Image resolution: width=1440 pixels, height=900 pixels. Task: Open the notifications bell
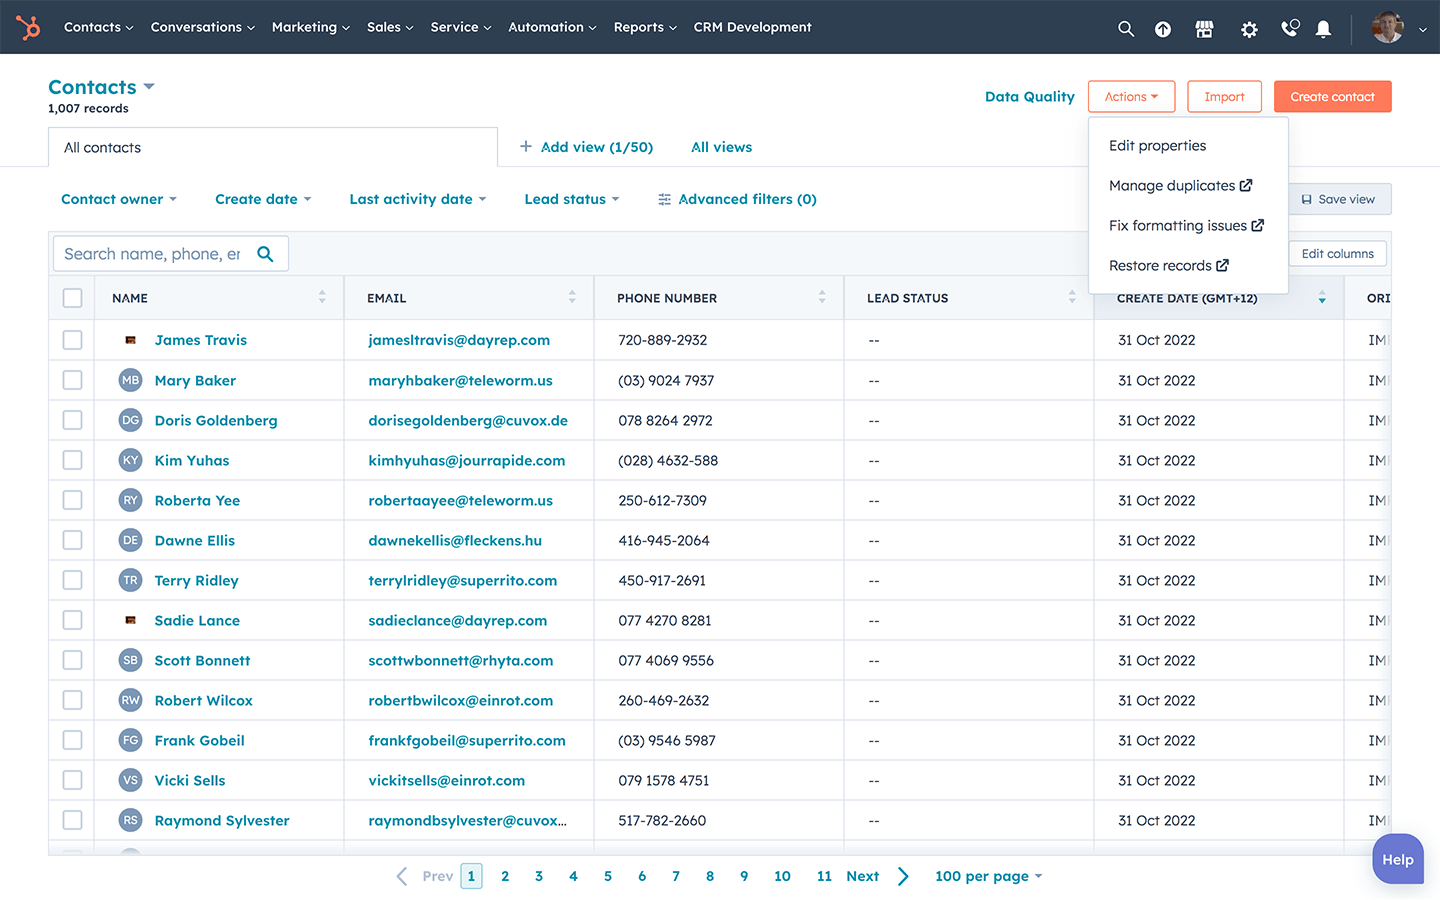coord(1323,29)
